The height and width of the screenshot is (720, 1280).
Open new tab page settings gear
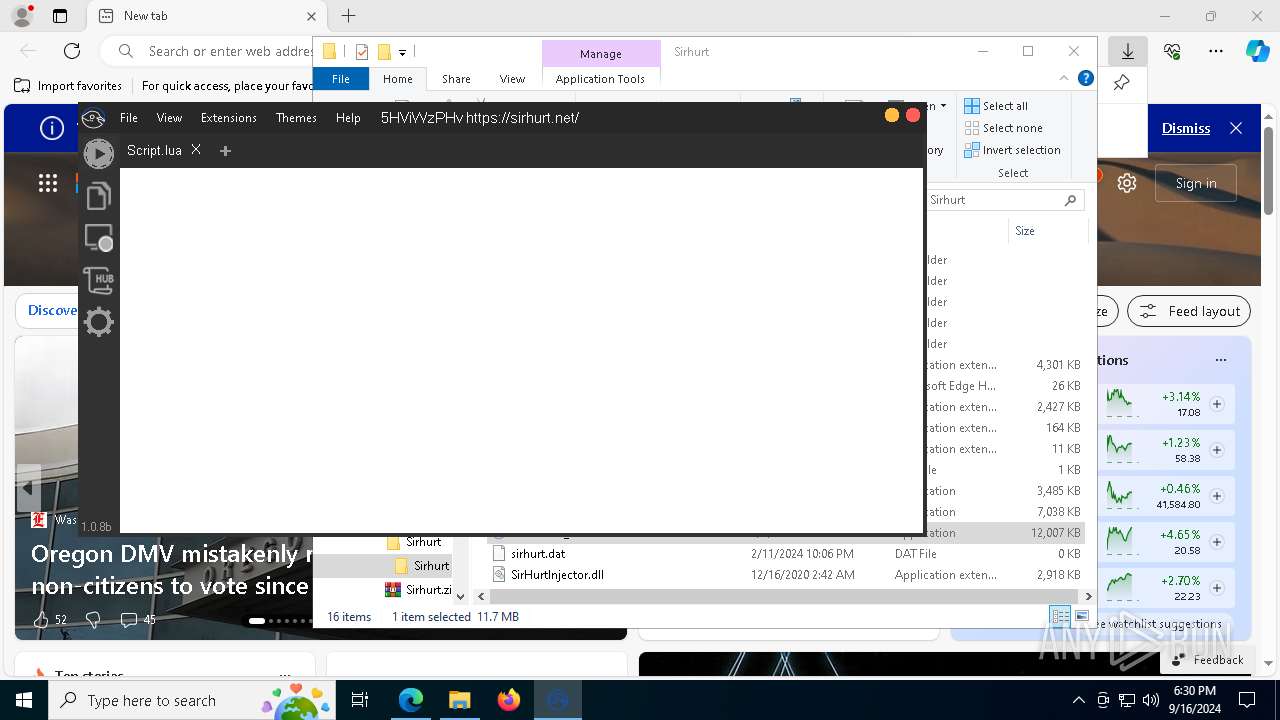point(1127,183)
